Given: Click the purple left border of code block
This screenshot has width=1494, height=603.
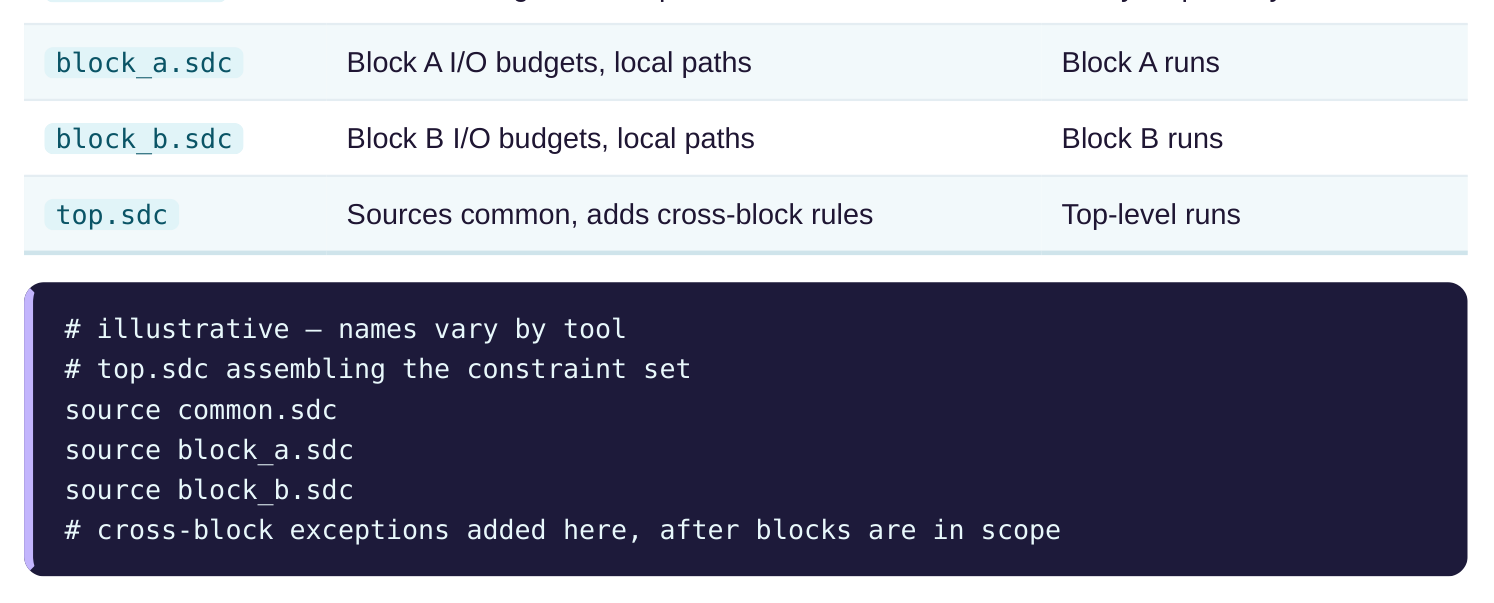Looking at the screenshot, I should point(28,429).
